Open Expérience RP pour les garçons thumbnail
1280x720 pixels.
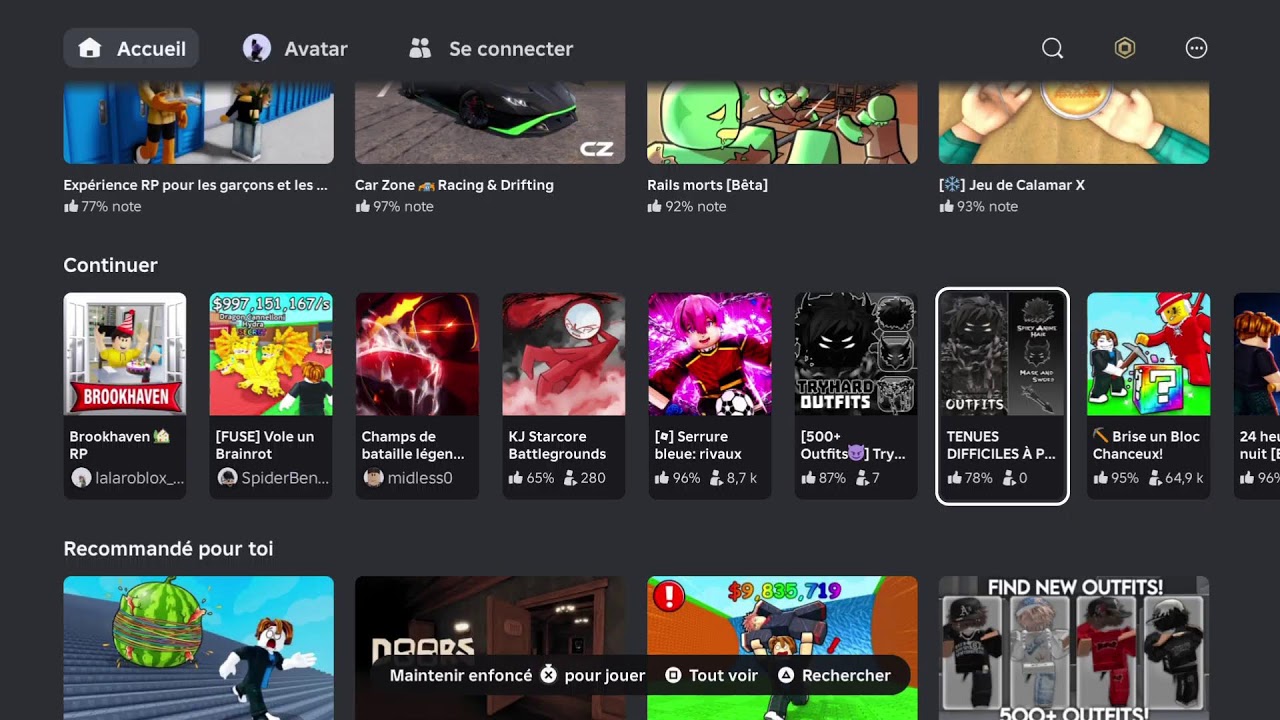coord(199,122)
